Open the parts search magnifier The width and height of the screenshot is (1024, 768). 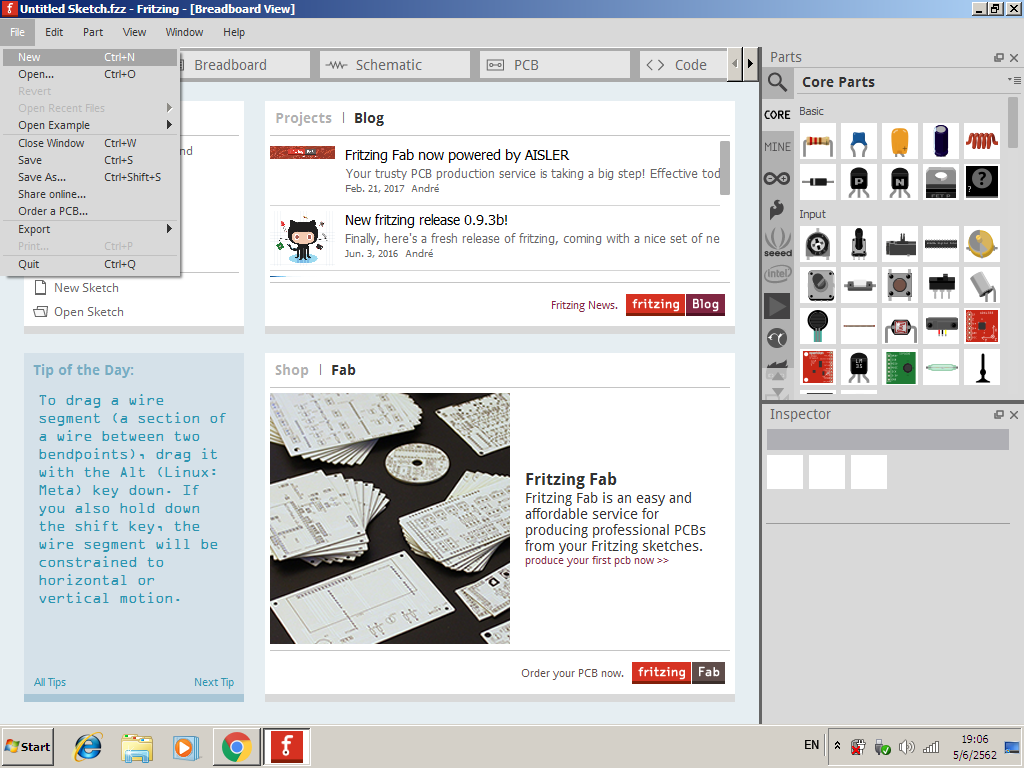[x=777, y=82]
